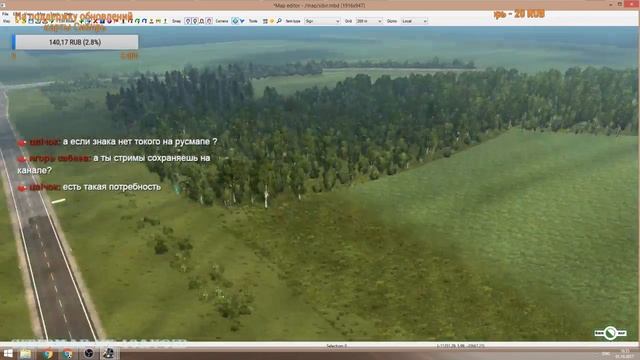640x360 pixels.
Task: Open the Windows Start button
Action: click(8, 353)
